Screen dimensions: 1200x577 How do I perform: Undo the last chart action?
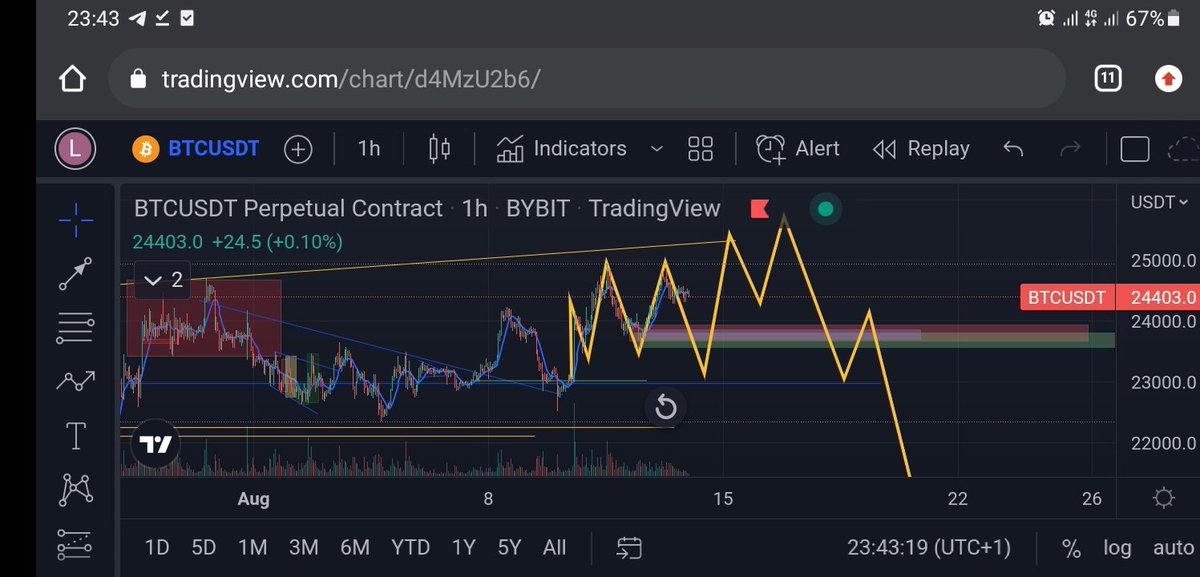(1013, 149)
